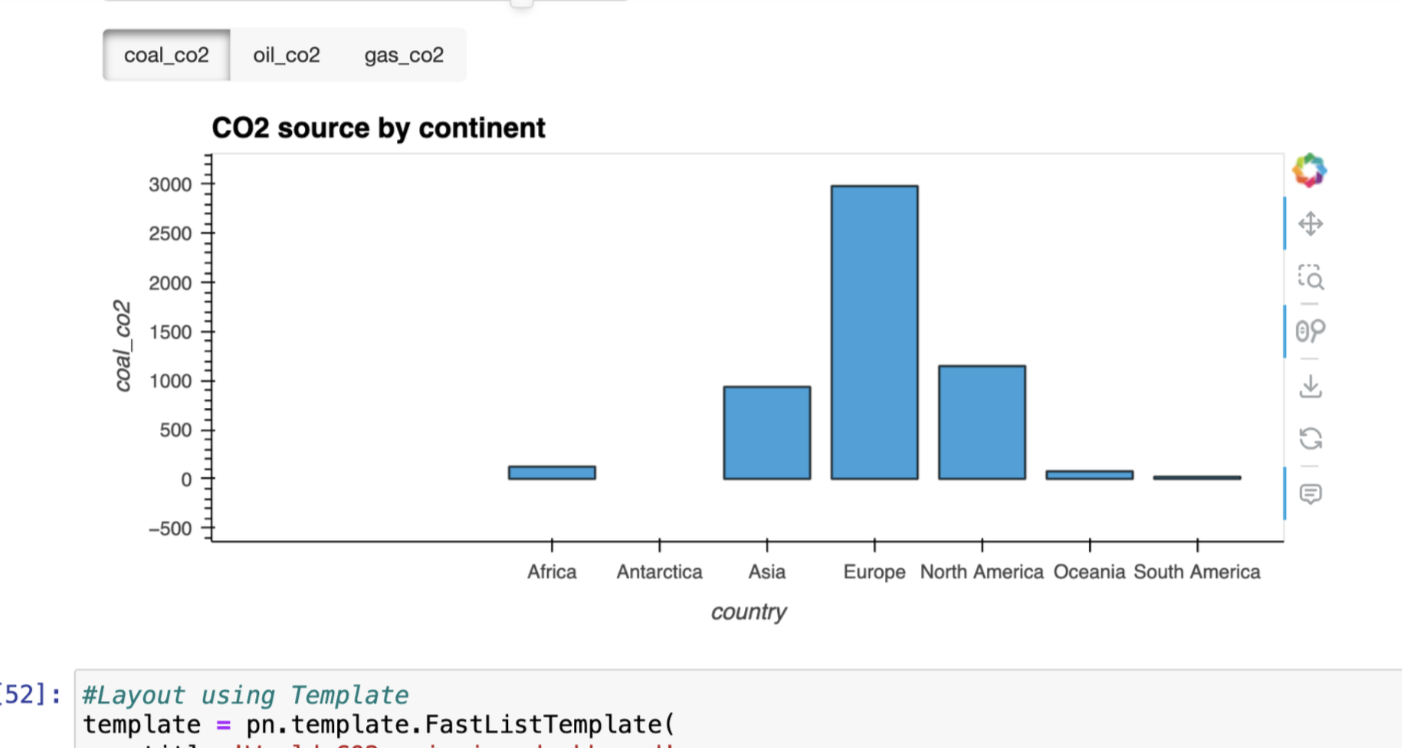The width and height of the screenshot is (1402, 748).
Task: Reset the plot view
Action: pyautogui.click(x=1310, y=438)
